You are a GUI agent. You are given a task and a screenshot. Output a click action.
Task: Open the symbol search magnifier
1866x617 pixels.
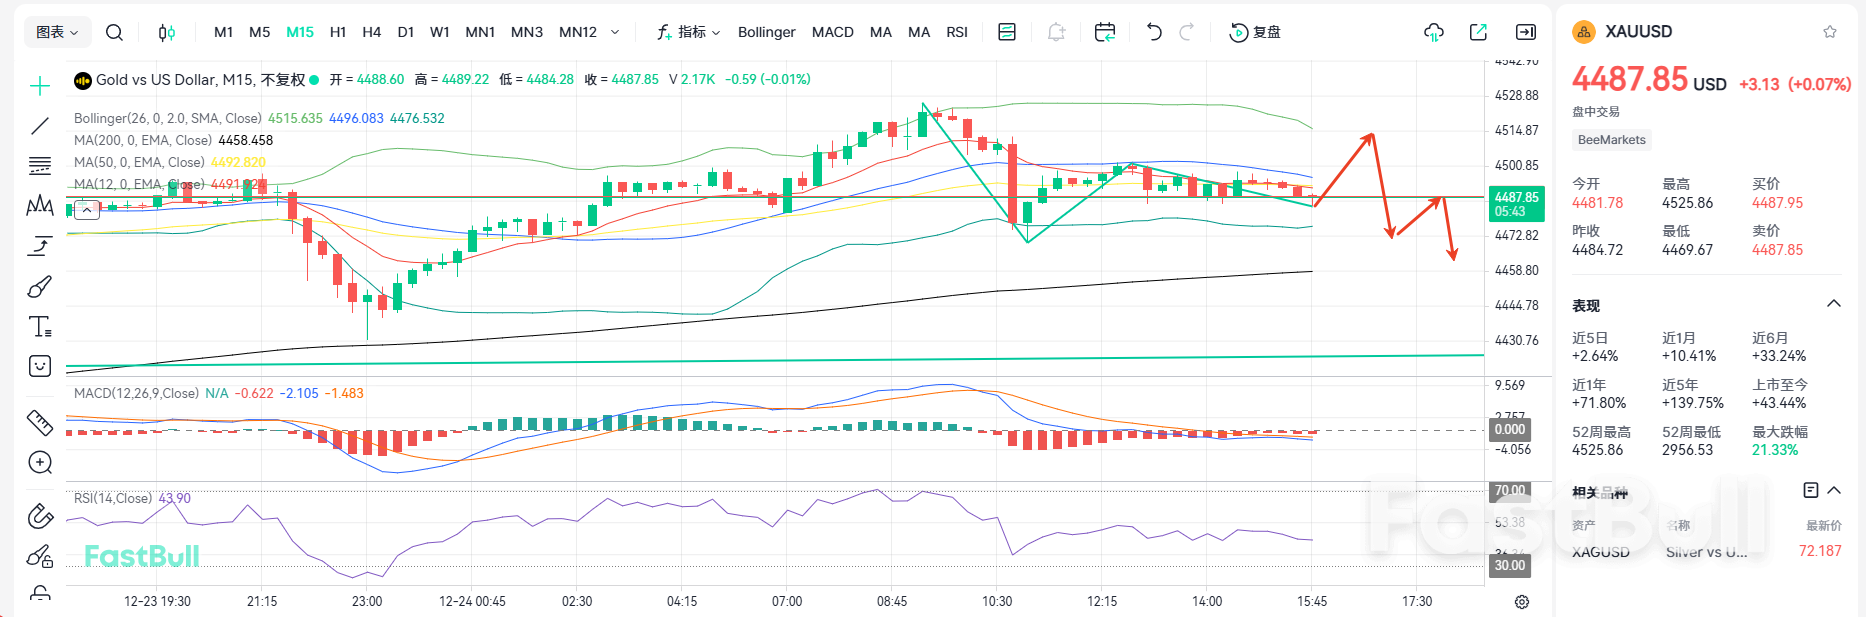115,32
